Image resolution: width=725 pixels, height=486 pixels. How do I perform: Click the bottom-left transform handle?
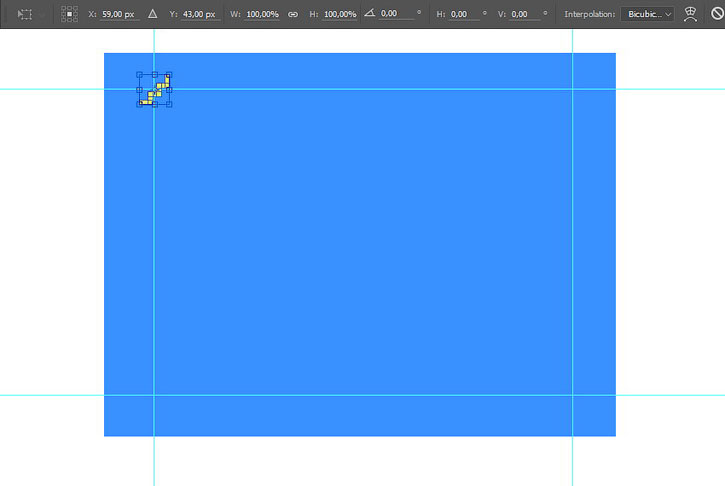click(x=140, y=105)
